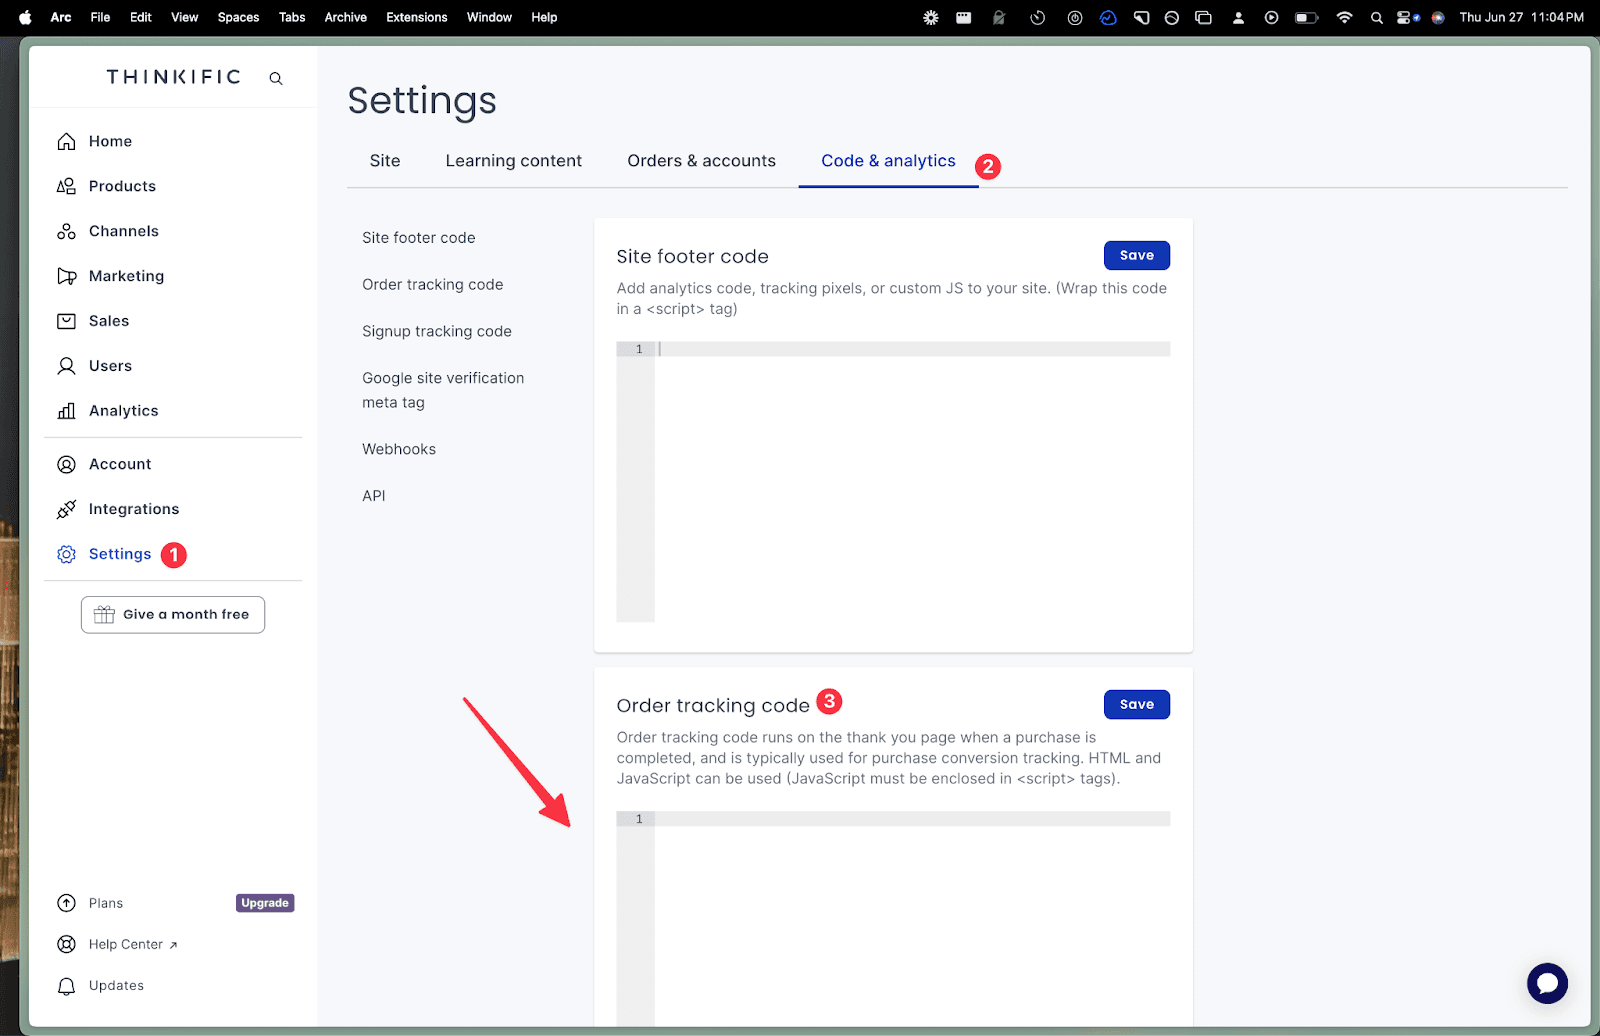
Task: Open Analytics via its bar chart icon
Action: 66,411
